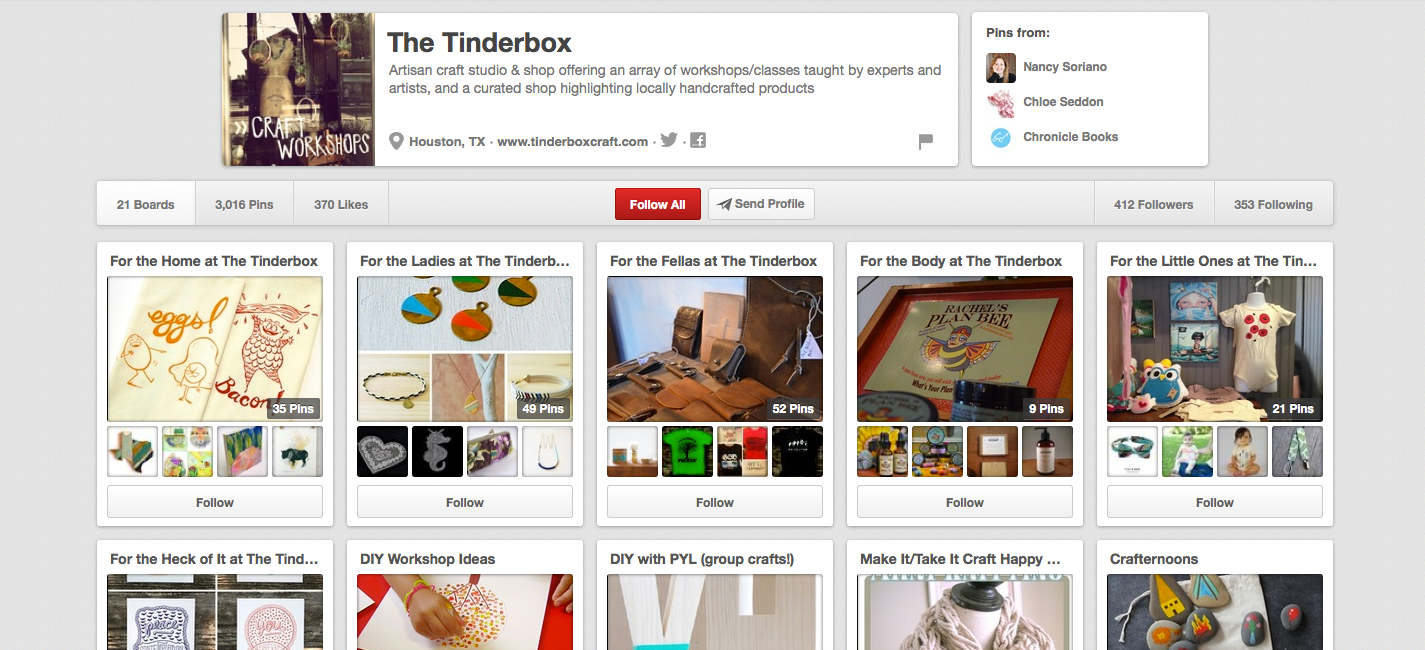This screenshot has width=1425, height=650.
Task: Show the 353 Following list
Action: (x=1273, y=204)
